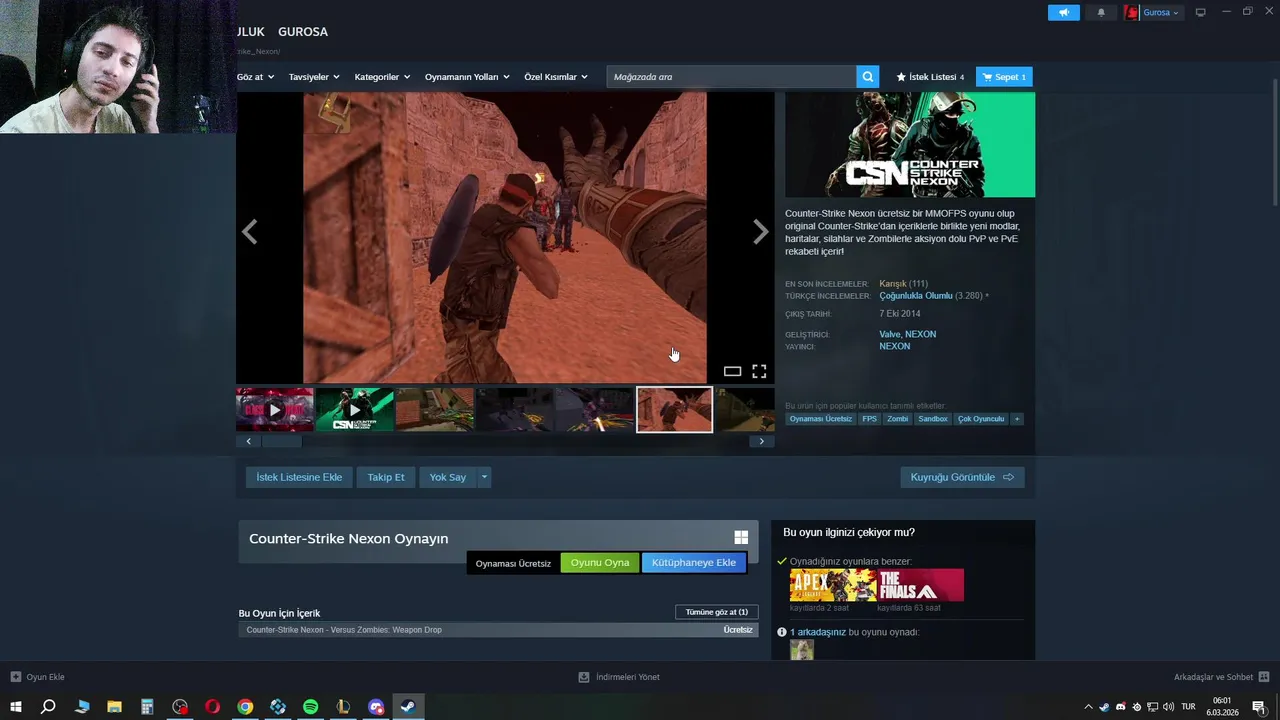Open Arkadaşlar ve Sohbet friends chat
1280x720 pixels.
1221,677
